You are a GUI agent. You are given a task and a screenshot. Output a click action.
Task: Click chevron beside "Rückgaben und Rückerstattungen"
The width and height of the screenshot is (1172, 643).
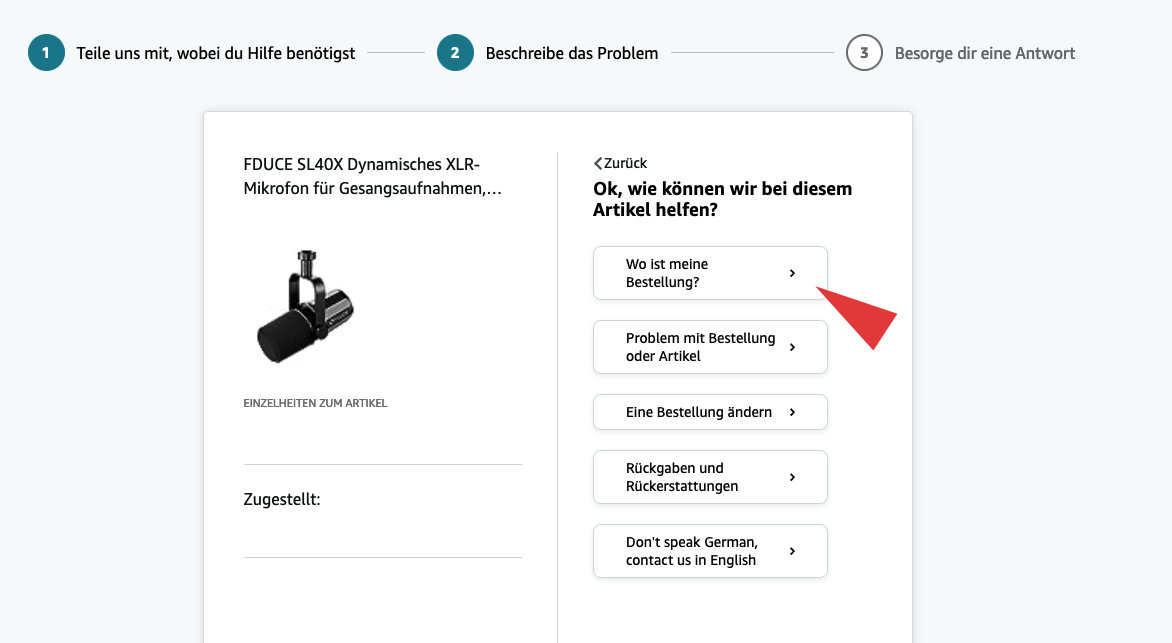[792, 477]
